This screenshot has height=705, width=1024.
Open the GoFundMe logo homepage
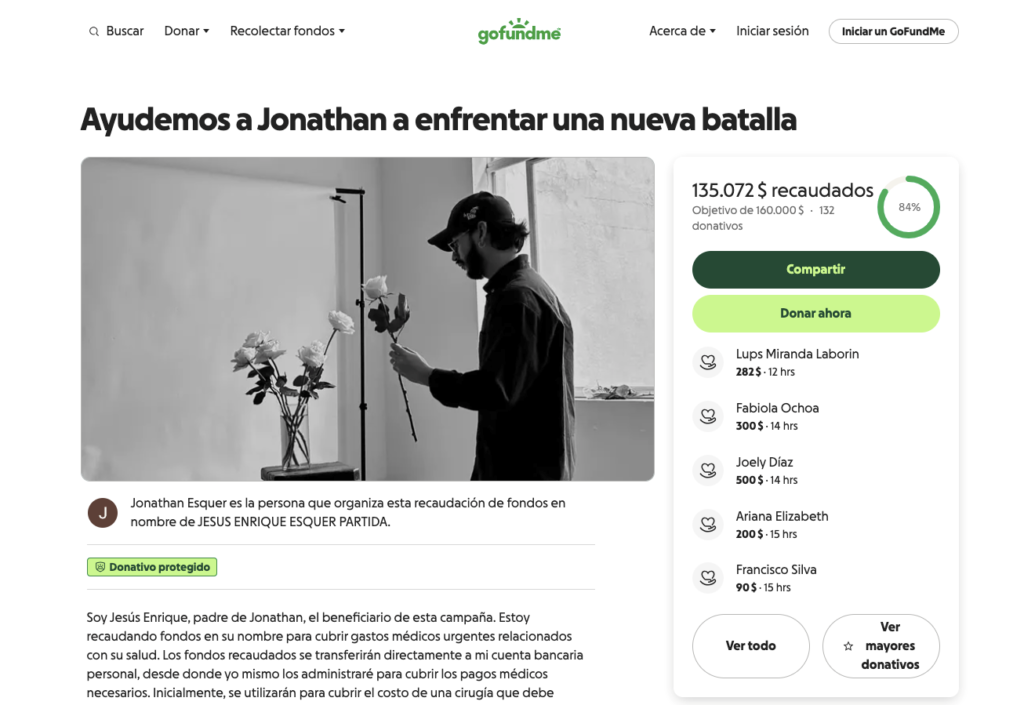pyautogui.click(x=519, y=31)
